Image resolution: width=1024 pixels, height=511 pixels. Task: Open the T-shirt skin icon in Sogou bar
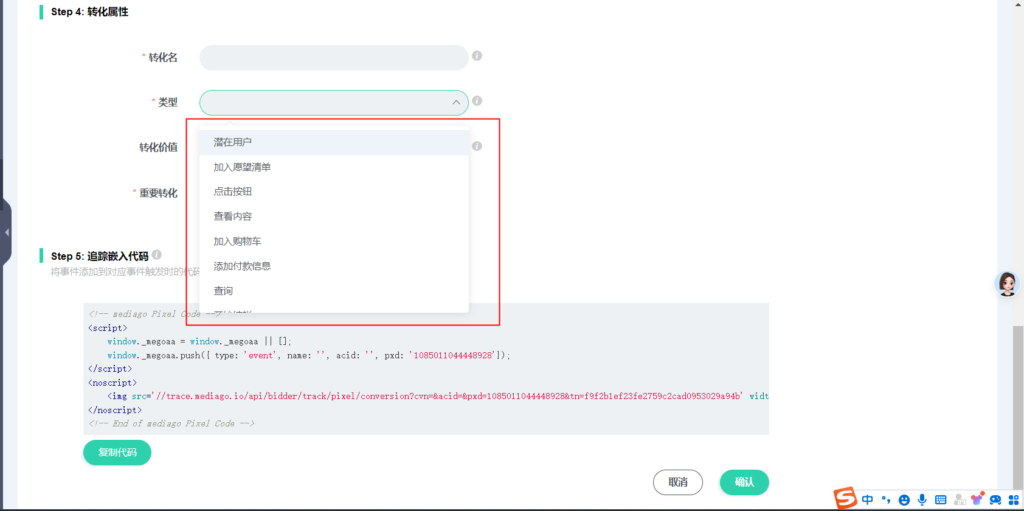[977, 499]
